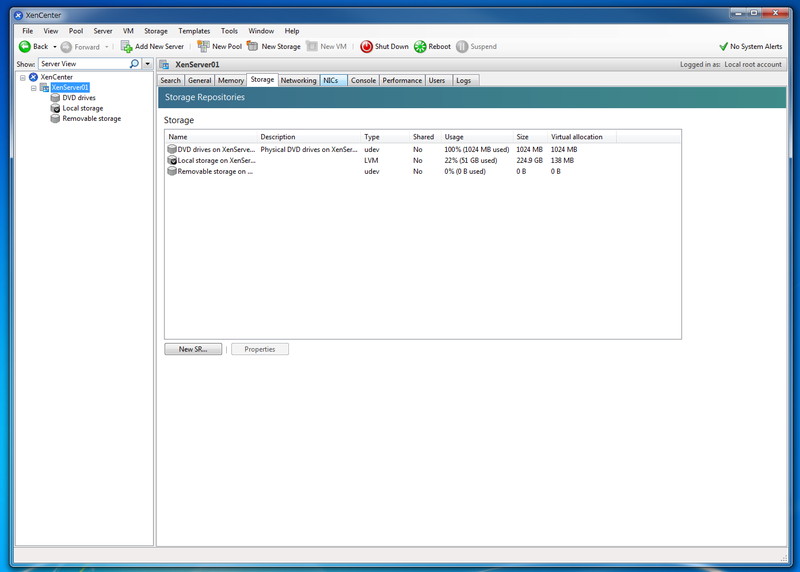This screenshot has height=572, width=800.
Task: Open the Pool menu
Action: [x=76, y=31]
